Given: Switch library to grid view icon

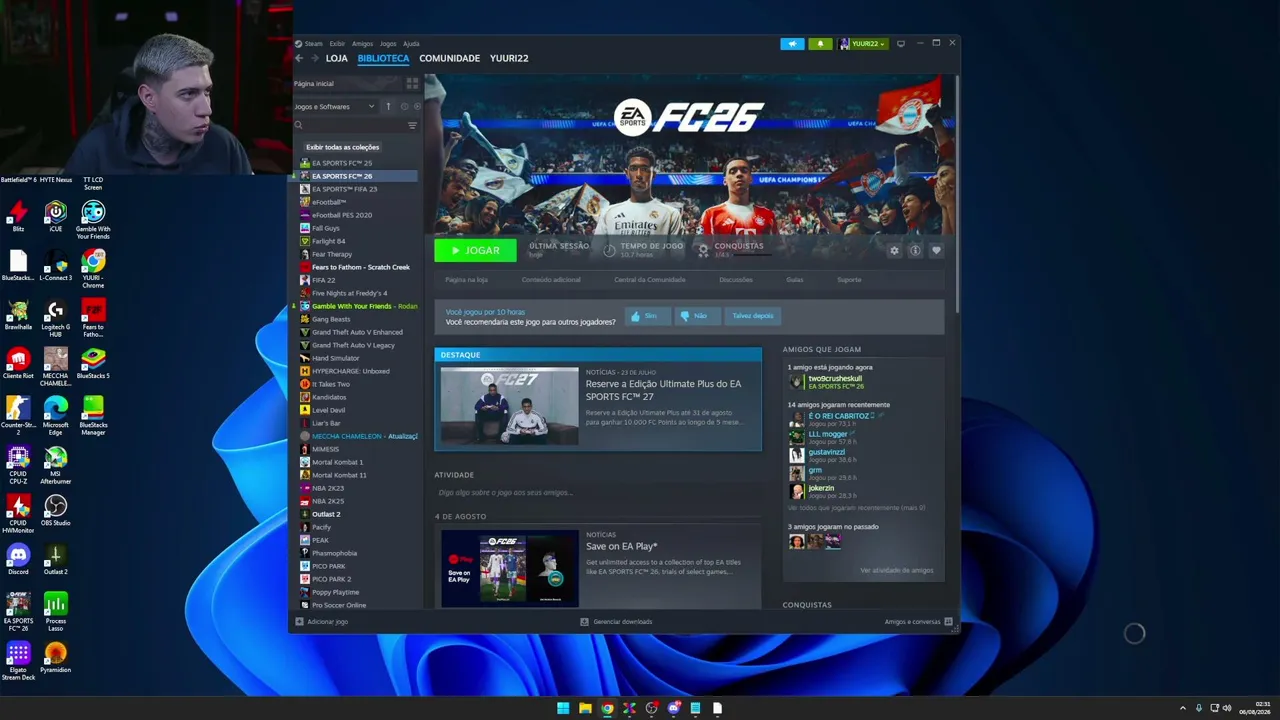Looking at the screenshot, I should pos(412,84).
